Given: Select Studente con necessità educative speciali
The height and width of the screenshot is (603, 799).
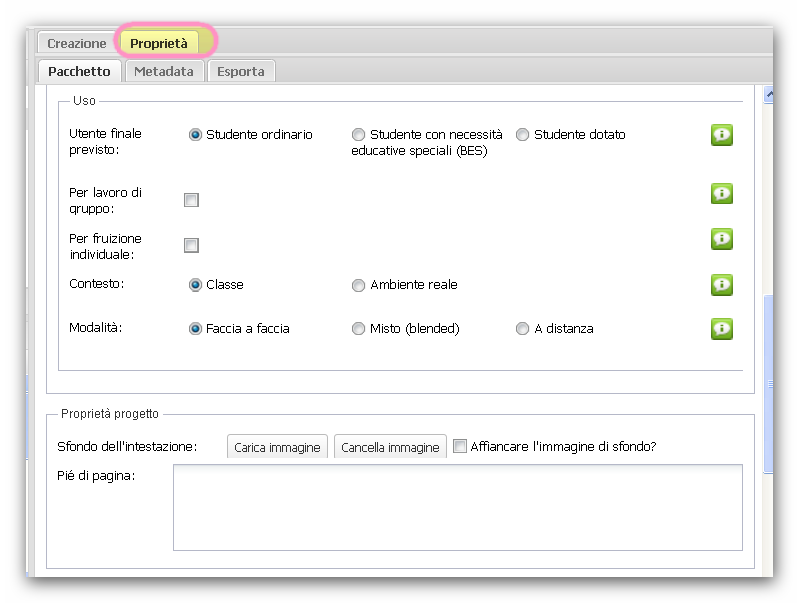Looking at the screenshot, I should point(358,135).
